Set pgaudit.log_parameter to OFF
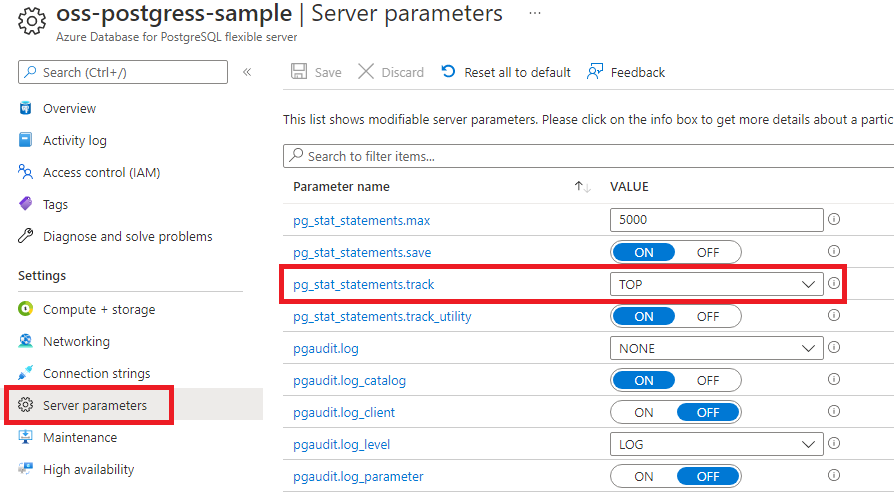This screenshot has width=894, height=492. [708, 475]
